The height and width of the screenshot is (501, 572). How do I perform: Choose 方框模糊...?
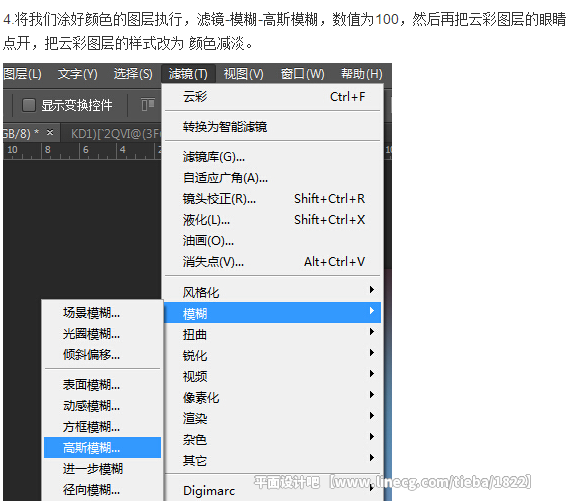click(103, 426)
